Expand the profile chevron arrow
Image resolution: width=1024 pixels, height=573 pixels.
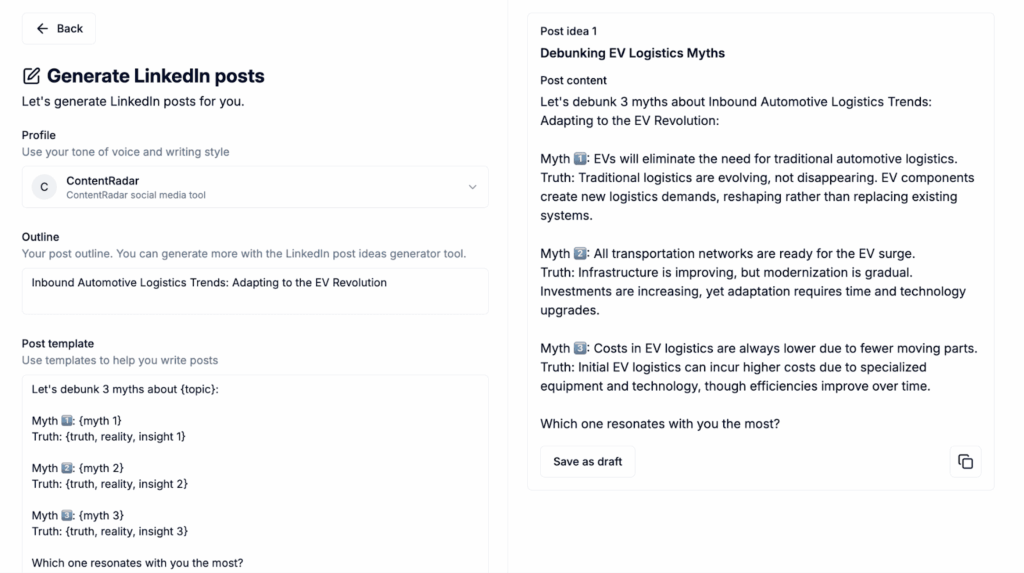click(x=473, y=187)
